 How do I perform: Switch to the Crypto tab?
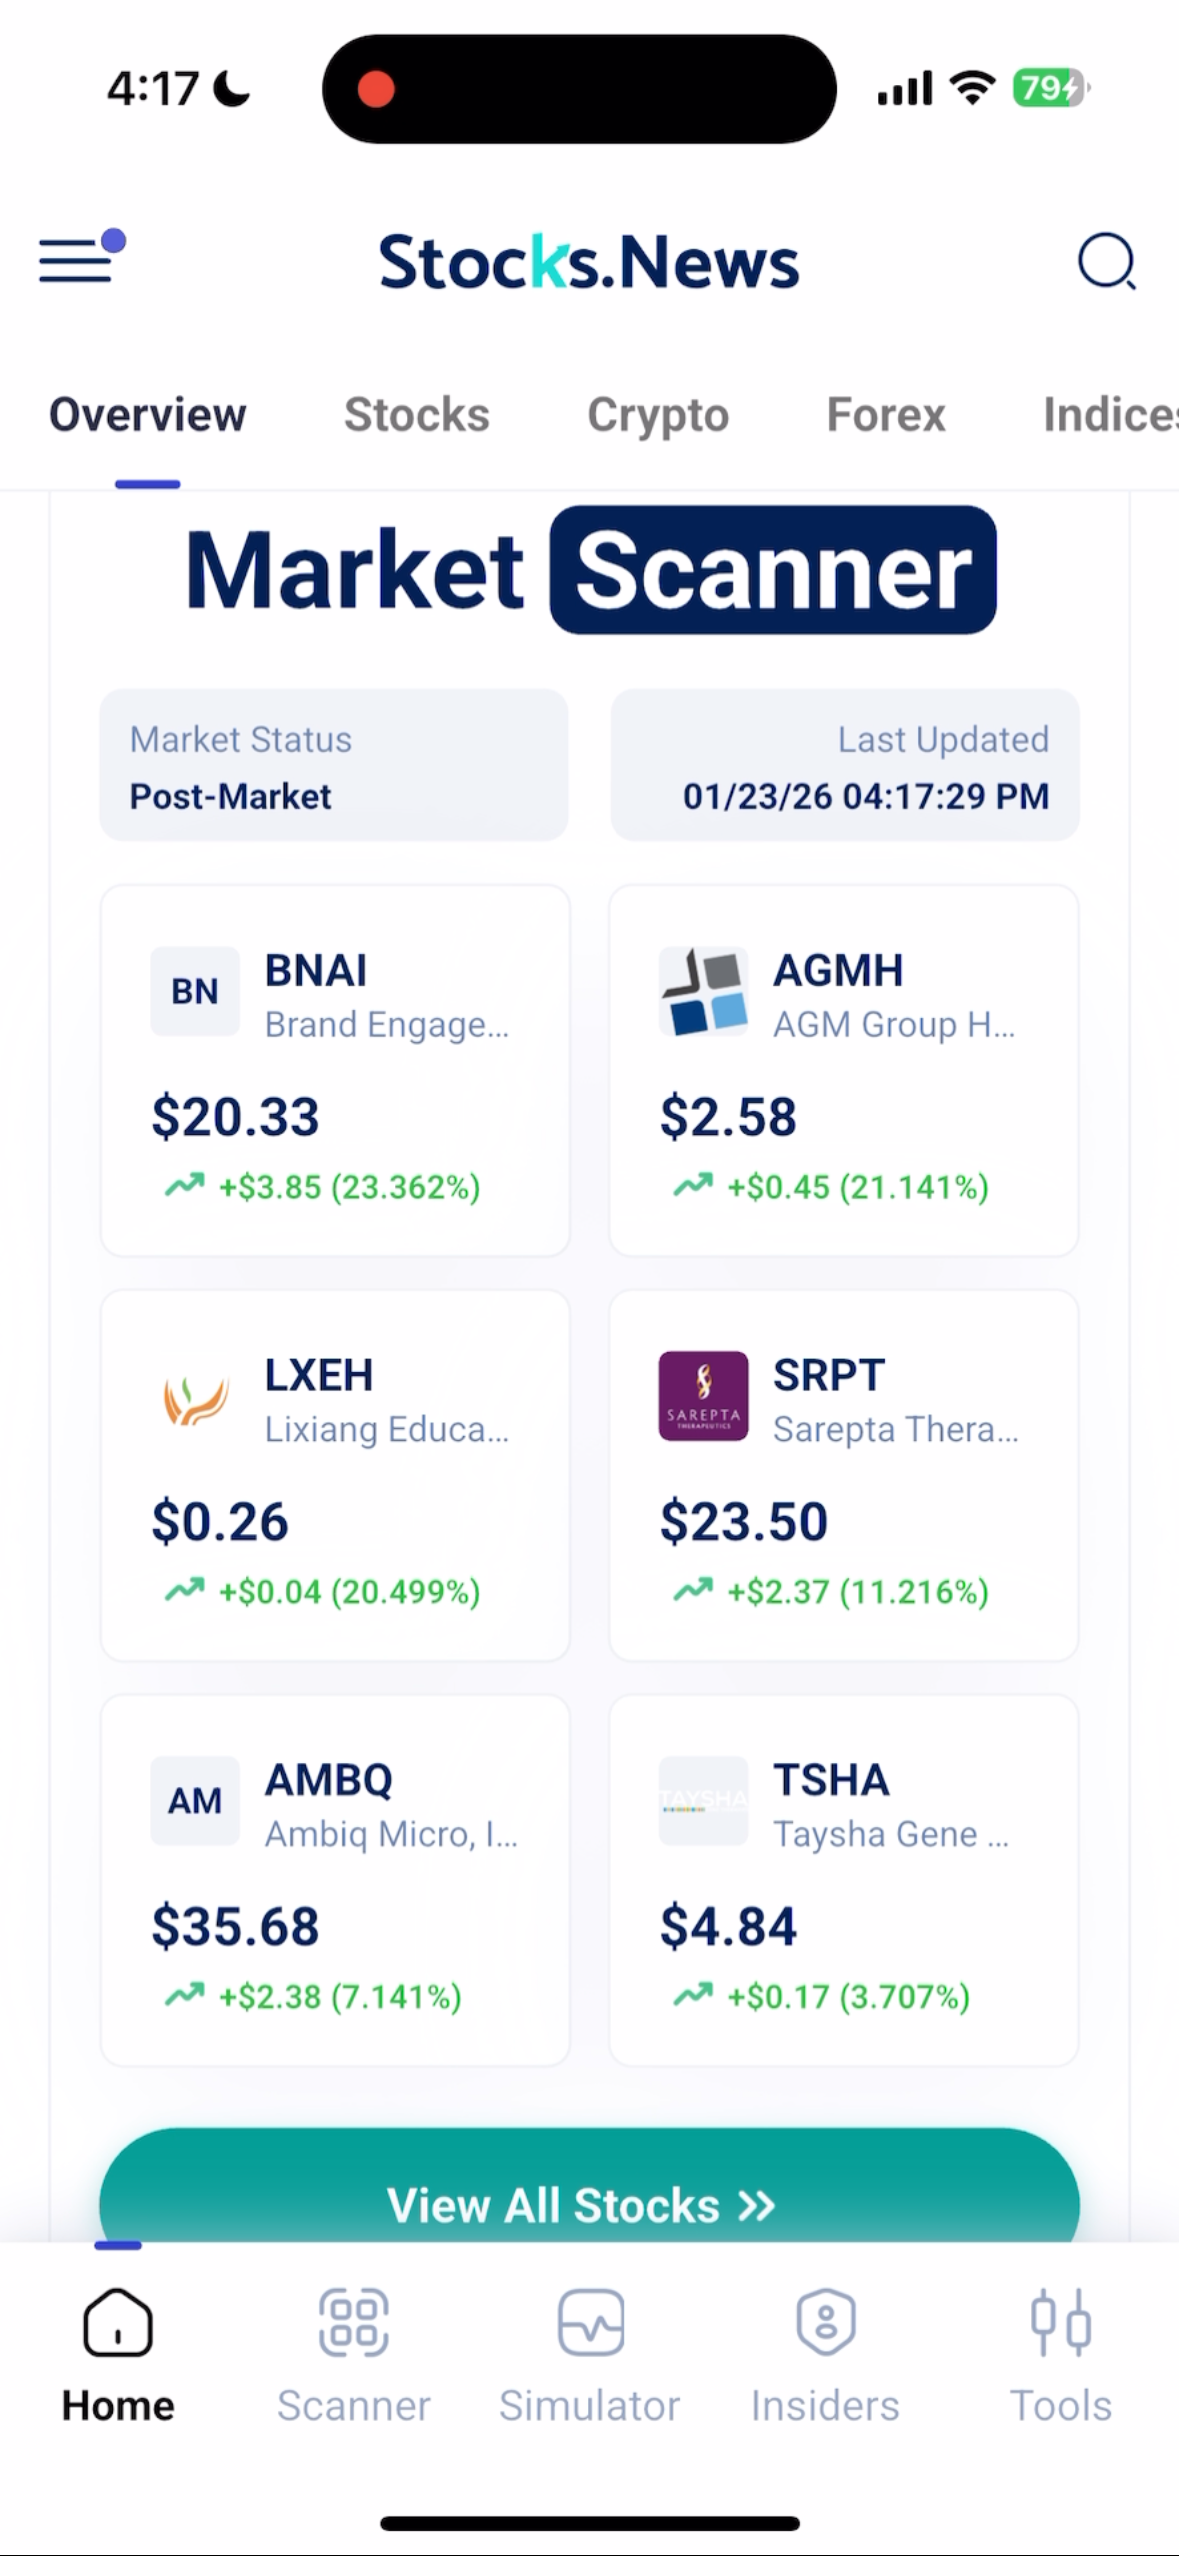[x=657, y=415]
